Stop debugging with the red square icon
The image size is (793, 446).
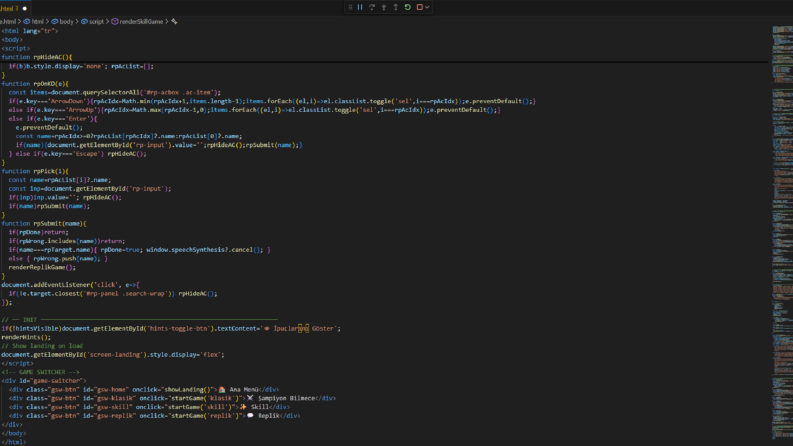pyautogui.click(x=419, y=7)
